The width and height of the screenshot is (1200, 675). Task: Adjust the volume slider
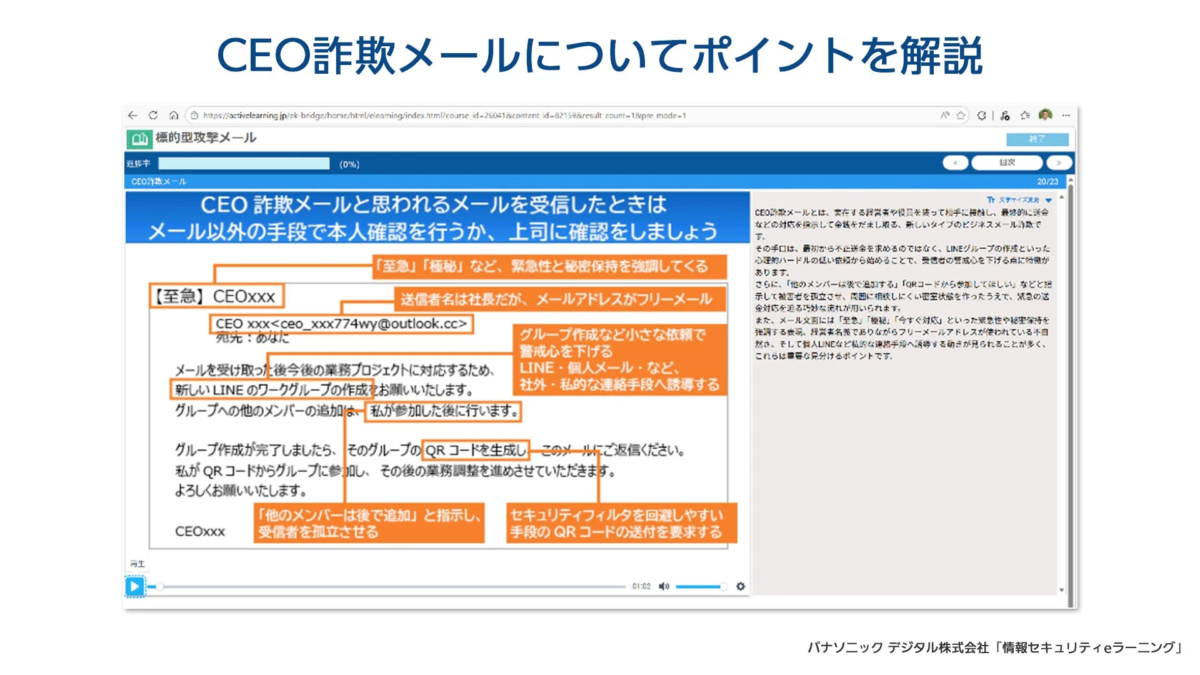tap(700, 587)
